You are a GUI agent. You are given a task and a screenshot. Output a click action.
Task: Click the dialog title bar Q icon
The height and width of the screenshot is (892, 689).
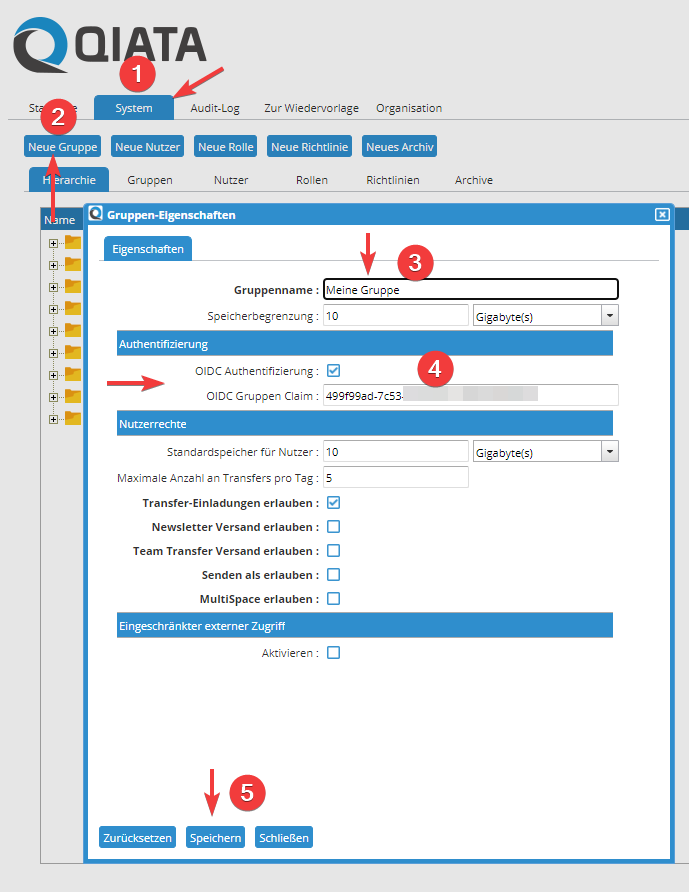[x=96, y=214]
